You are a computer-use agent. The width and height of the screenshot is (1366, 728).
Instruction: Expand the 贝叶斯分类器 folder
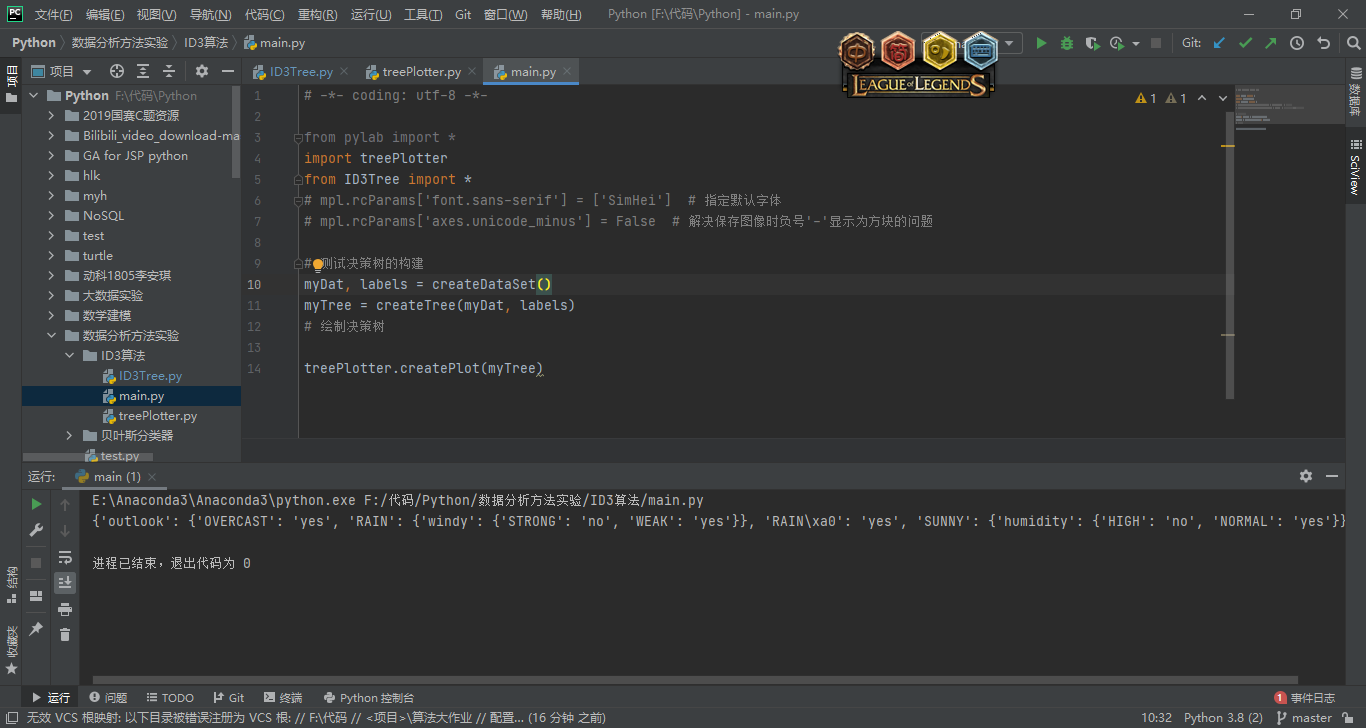[x=69, y=436]
